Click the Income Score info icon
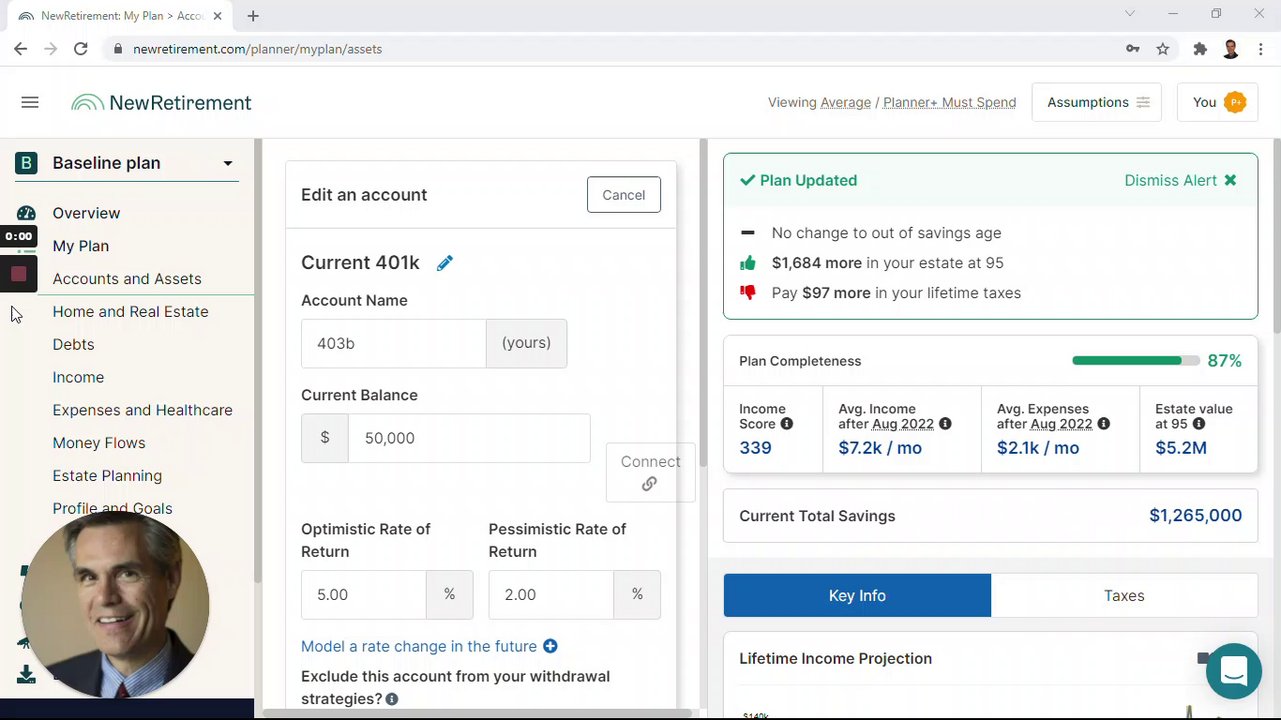1281x720 pixels. point(787,424)
